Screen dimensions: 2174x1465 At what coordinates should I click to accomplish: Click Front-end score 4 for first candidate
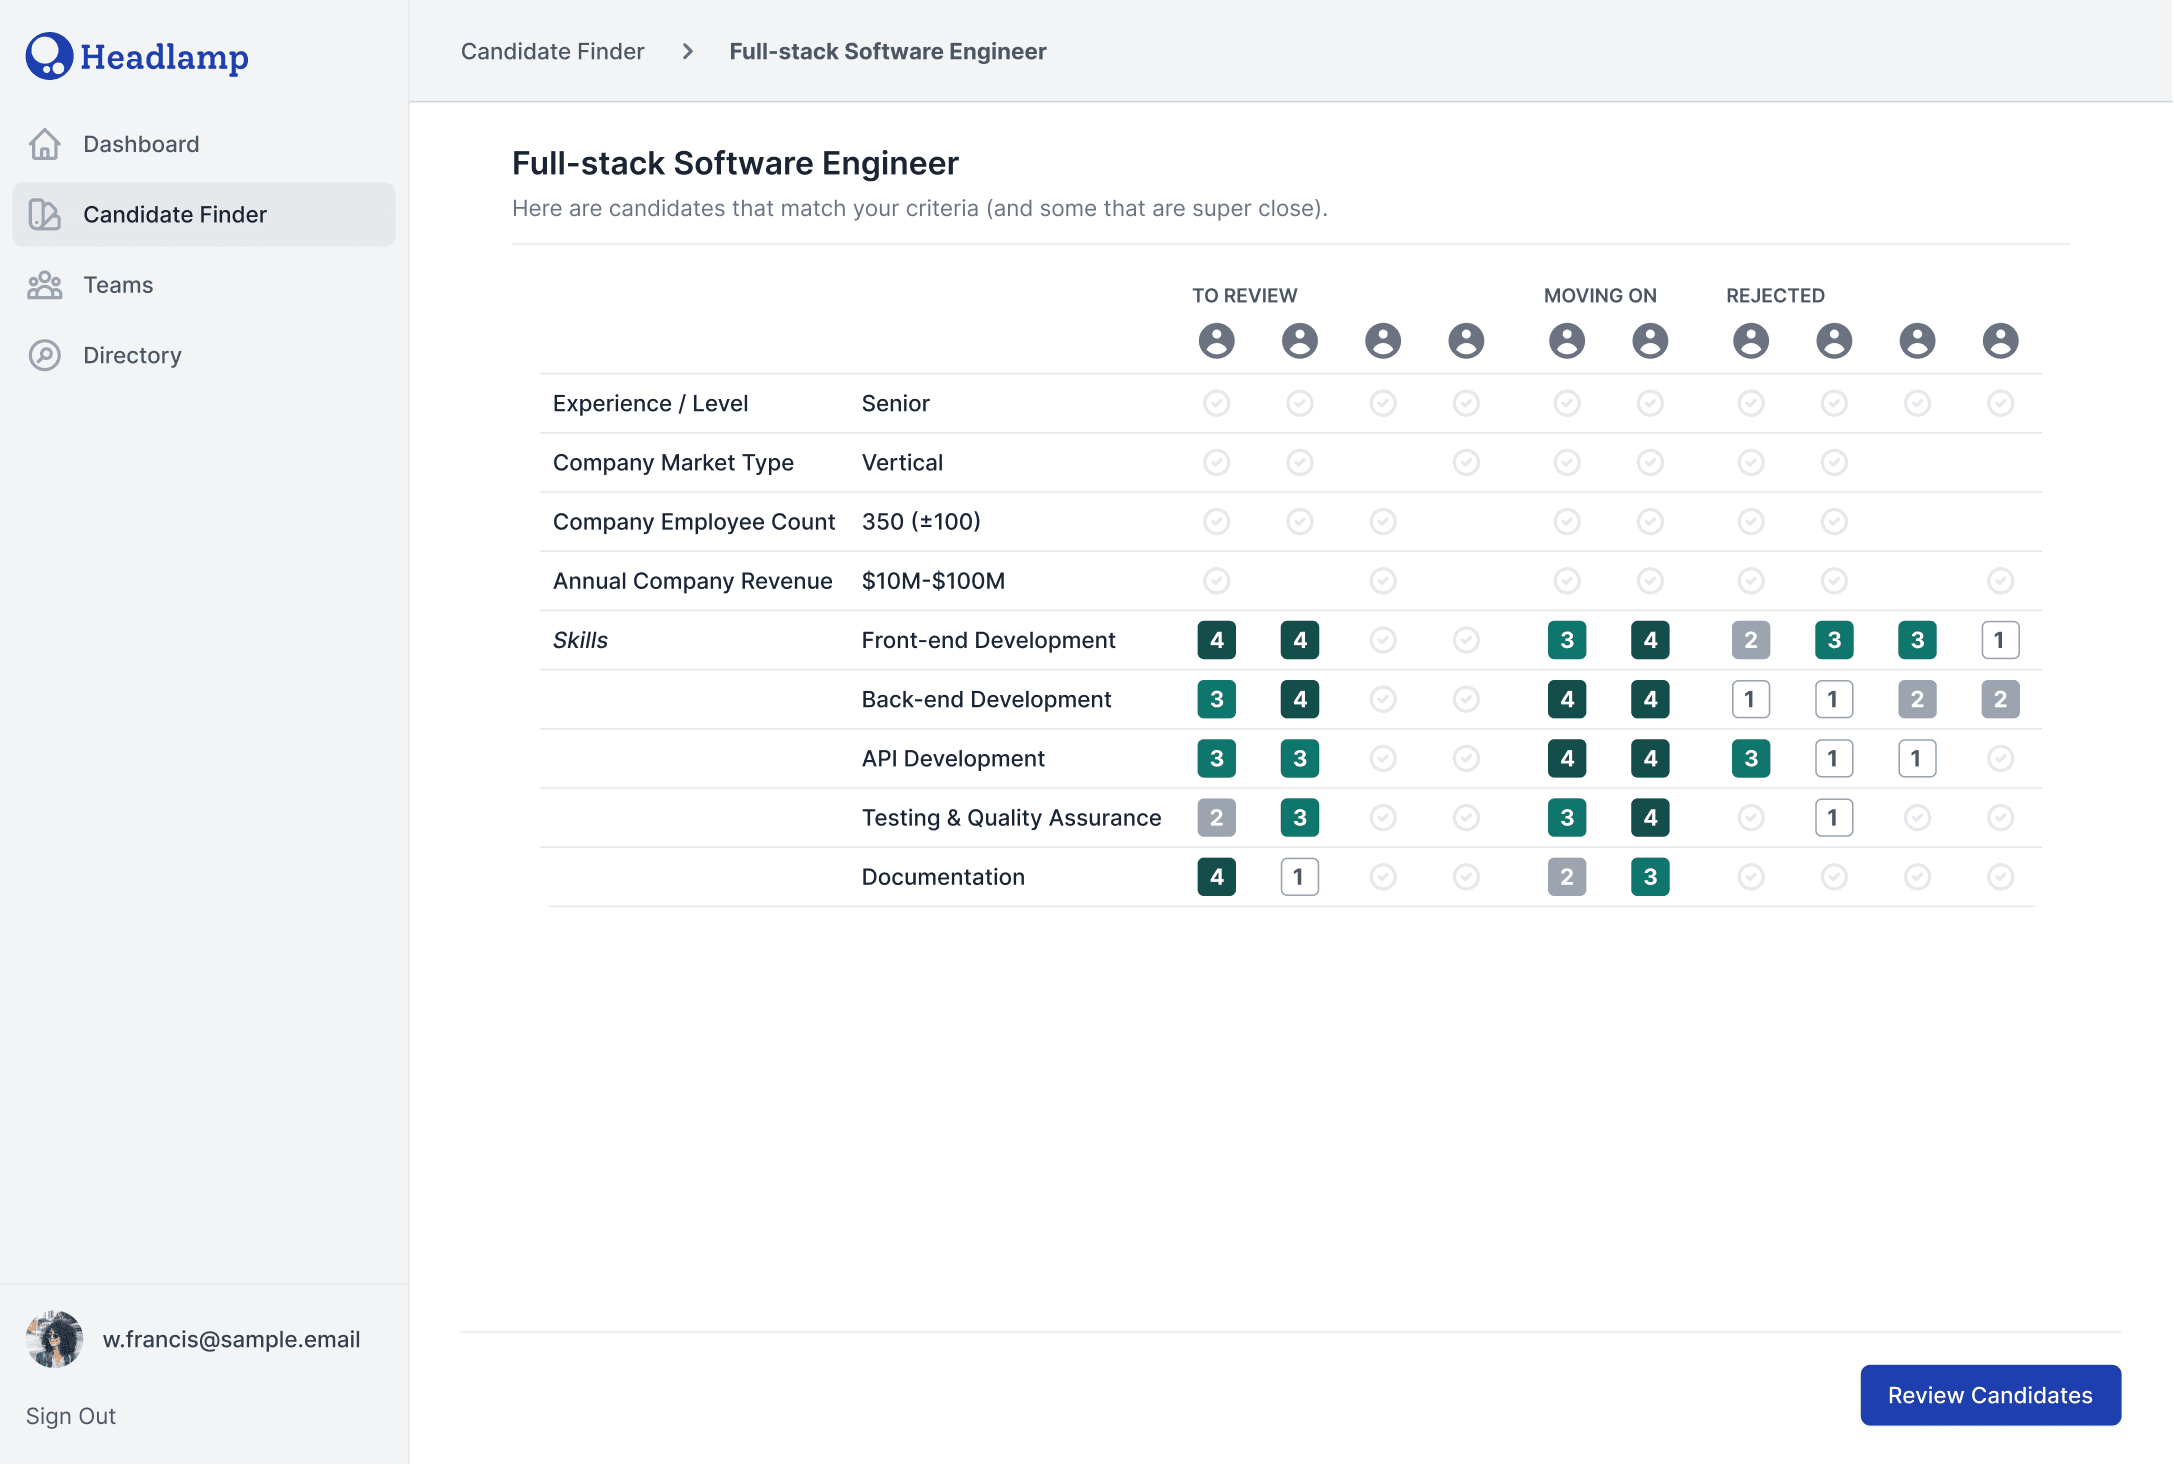[1216, 640]
